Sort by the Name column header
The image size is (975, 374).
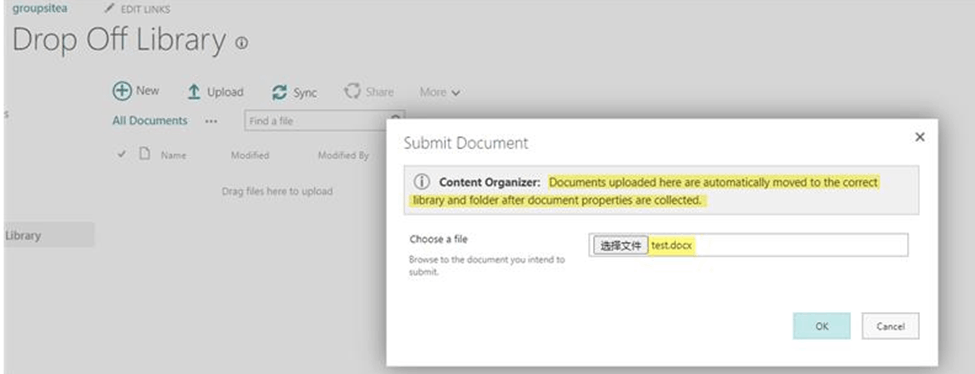173,156
